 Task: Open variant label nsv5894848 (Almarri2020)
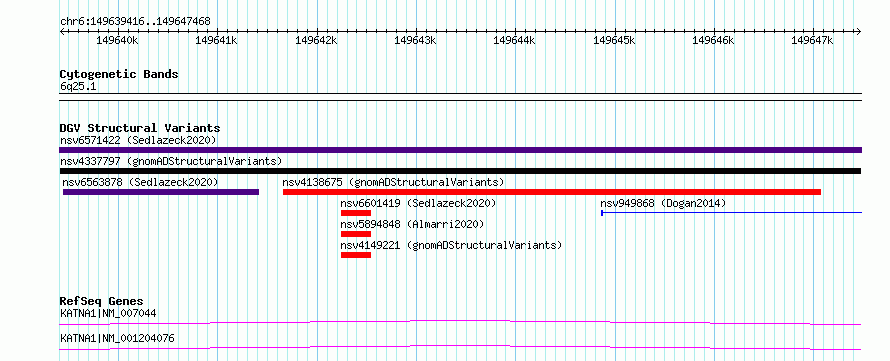tap(412, 224)
